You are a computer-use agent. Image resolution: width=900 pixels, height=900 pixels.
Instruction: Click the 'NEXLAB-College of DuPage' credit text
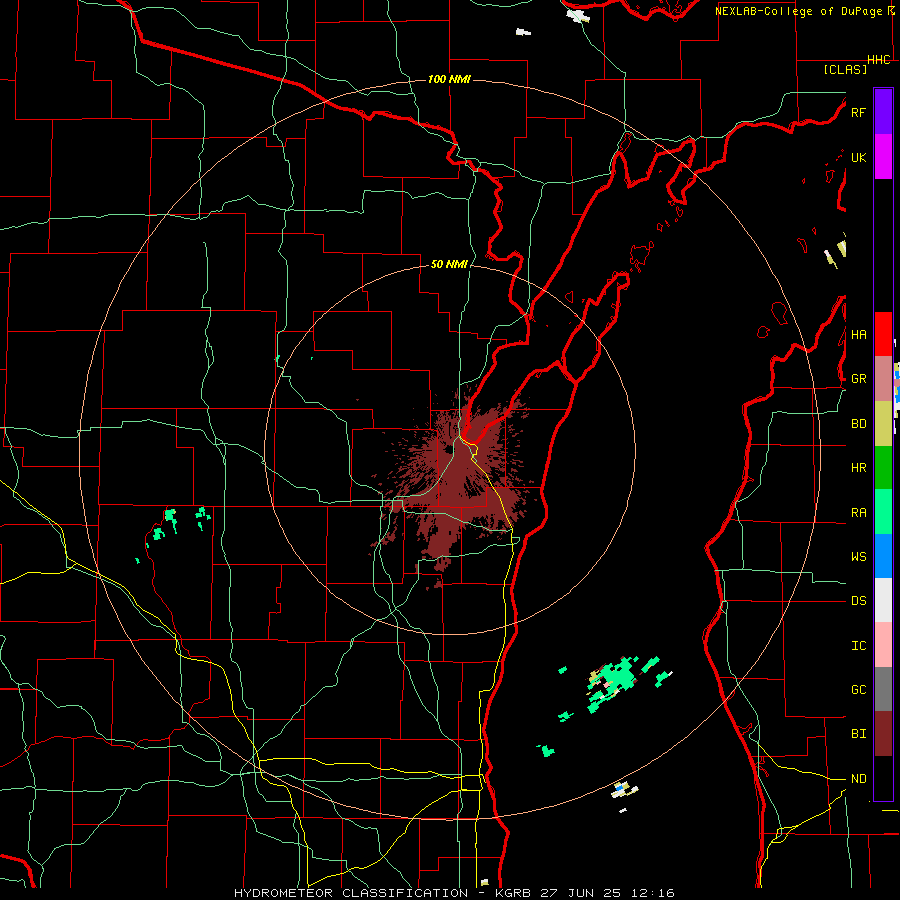pos(799,11)
